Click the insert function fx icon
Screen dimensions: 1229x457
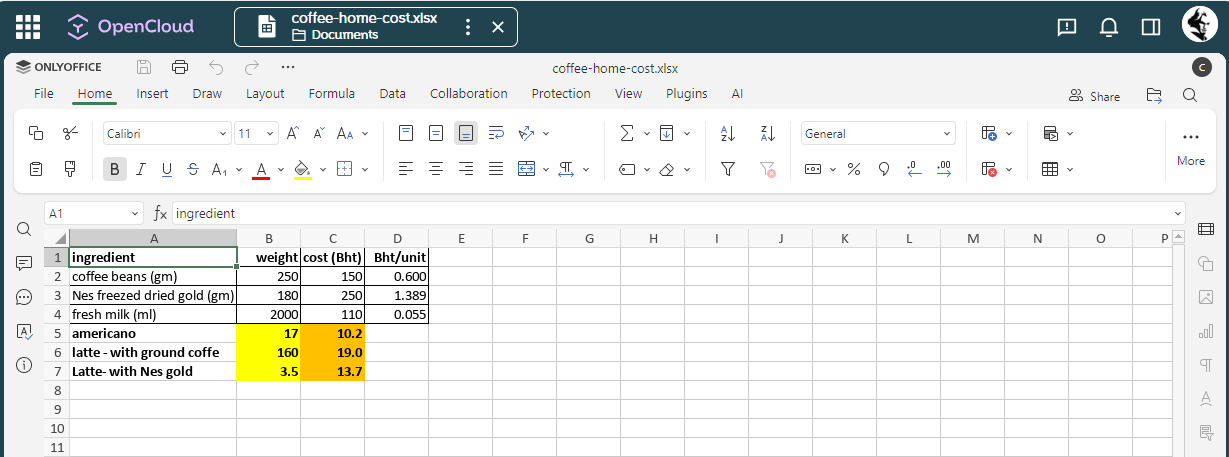[160, 213]
